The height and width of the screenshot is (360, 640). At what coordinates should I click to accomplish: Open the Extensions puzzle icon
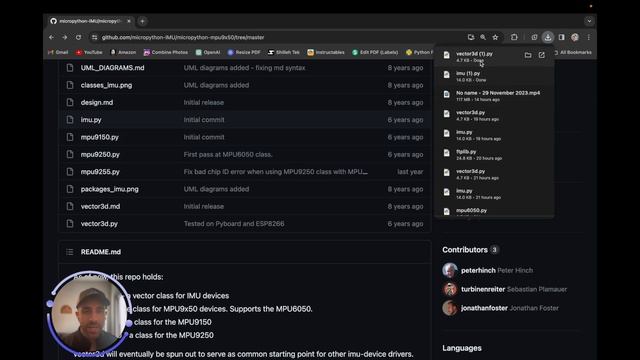[x=514, y=37]
